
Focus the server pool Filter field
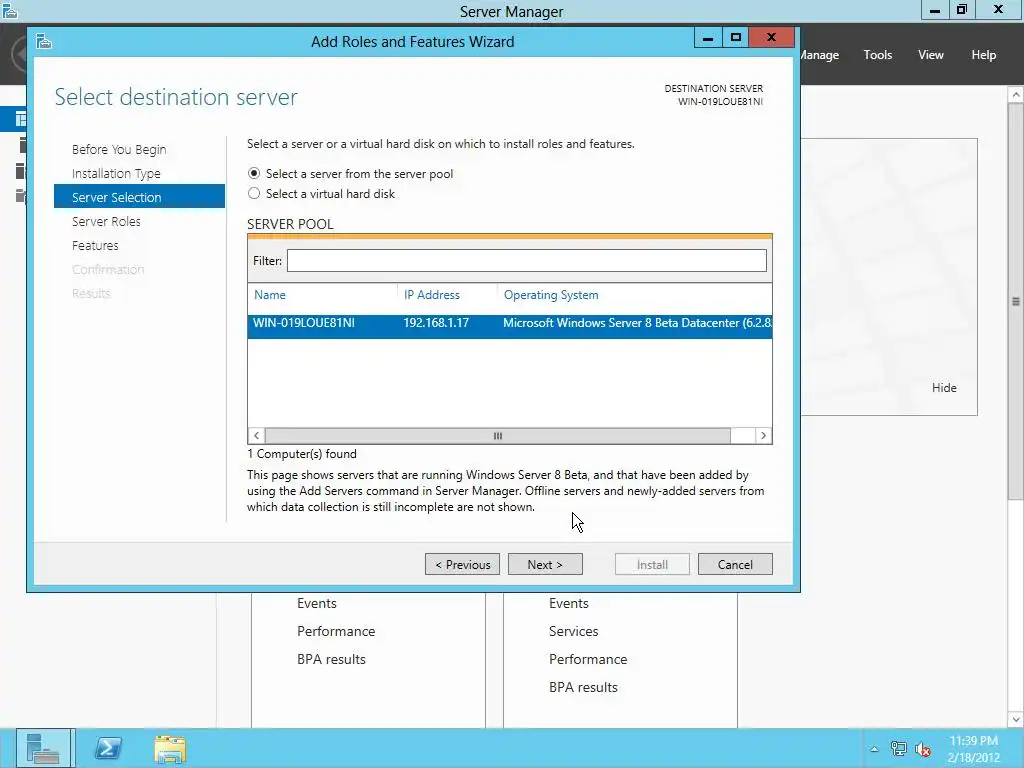point(526,261)
